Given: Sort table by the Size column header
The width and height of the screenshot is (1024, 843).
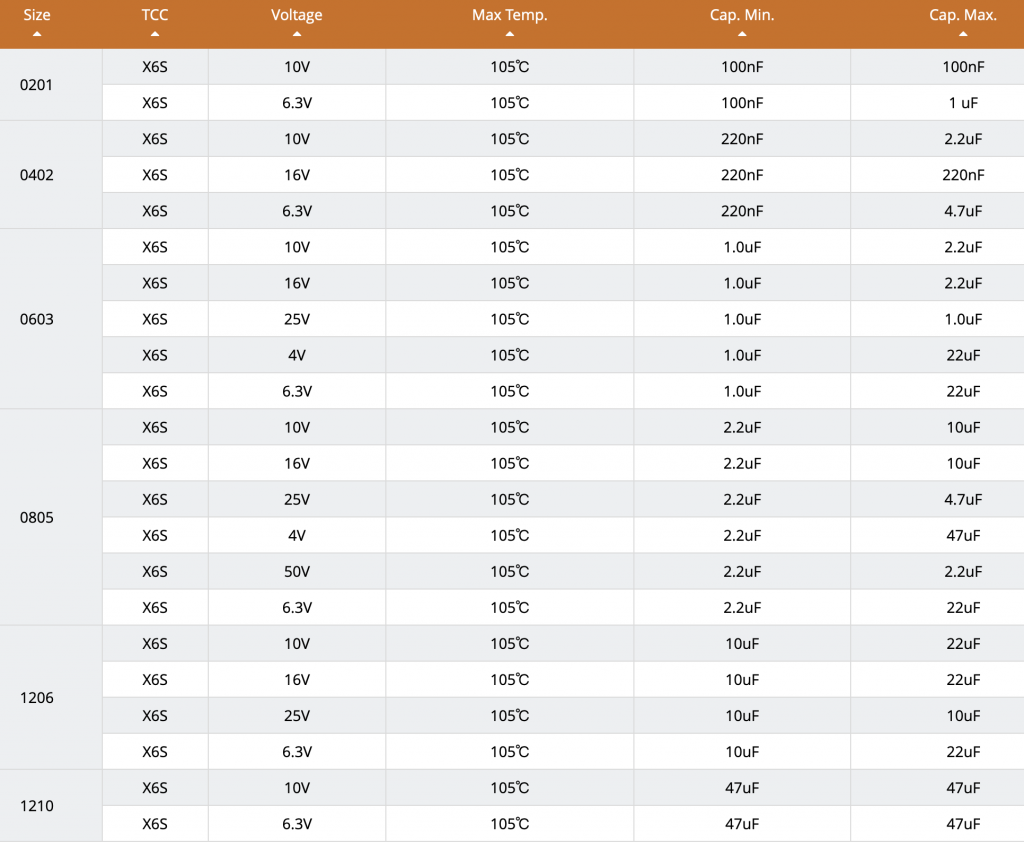Looking at the screenshot, I should click(x=37, y=15).
